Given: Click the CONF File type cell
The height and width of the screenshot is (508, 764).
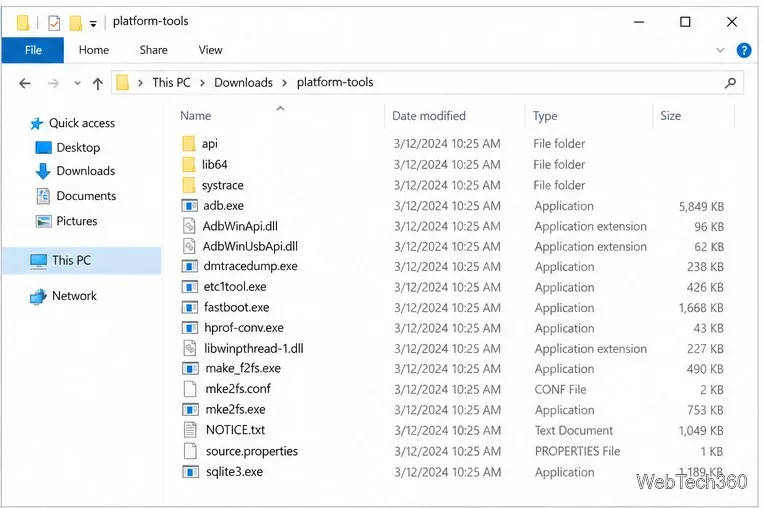Looking at the screenshot, I should [x=560, y=390].
